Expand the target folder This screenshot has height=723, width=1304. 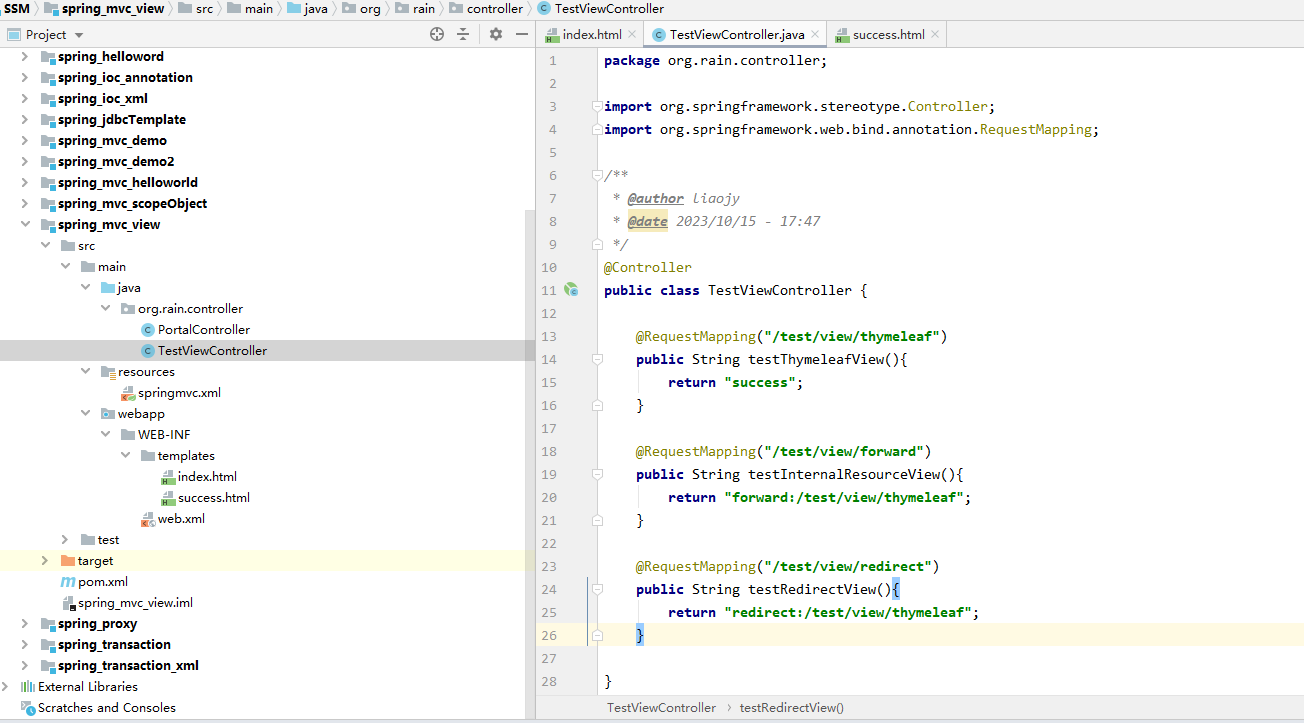pyautogui.click(x=45, y=561)
